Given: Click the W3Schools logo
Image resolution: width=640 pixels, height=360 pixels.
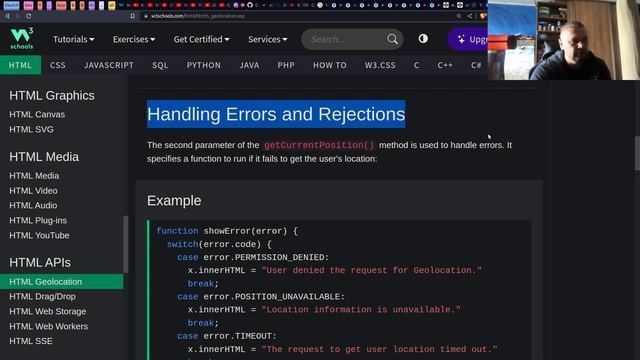Looking at the screenshot, I should pyautogui.click(x=22, y=39).
